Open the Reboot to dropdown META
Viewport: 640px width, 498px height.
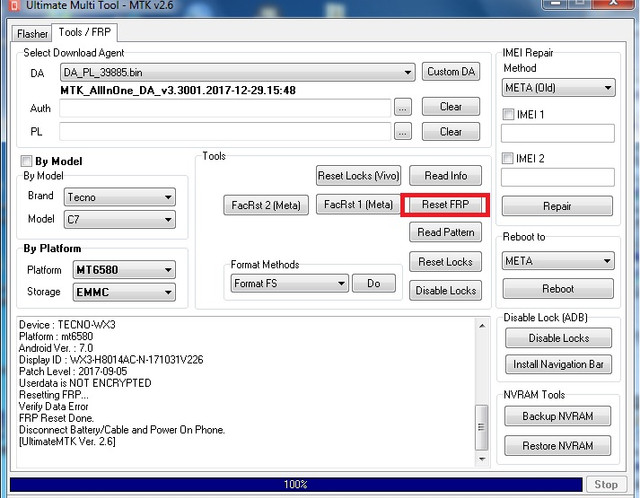click(x=558, y=260)
